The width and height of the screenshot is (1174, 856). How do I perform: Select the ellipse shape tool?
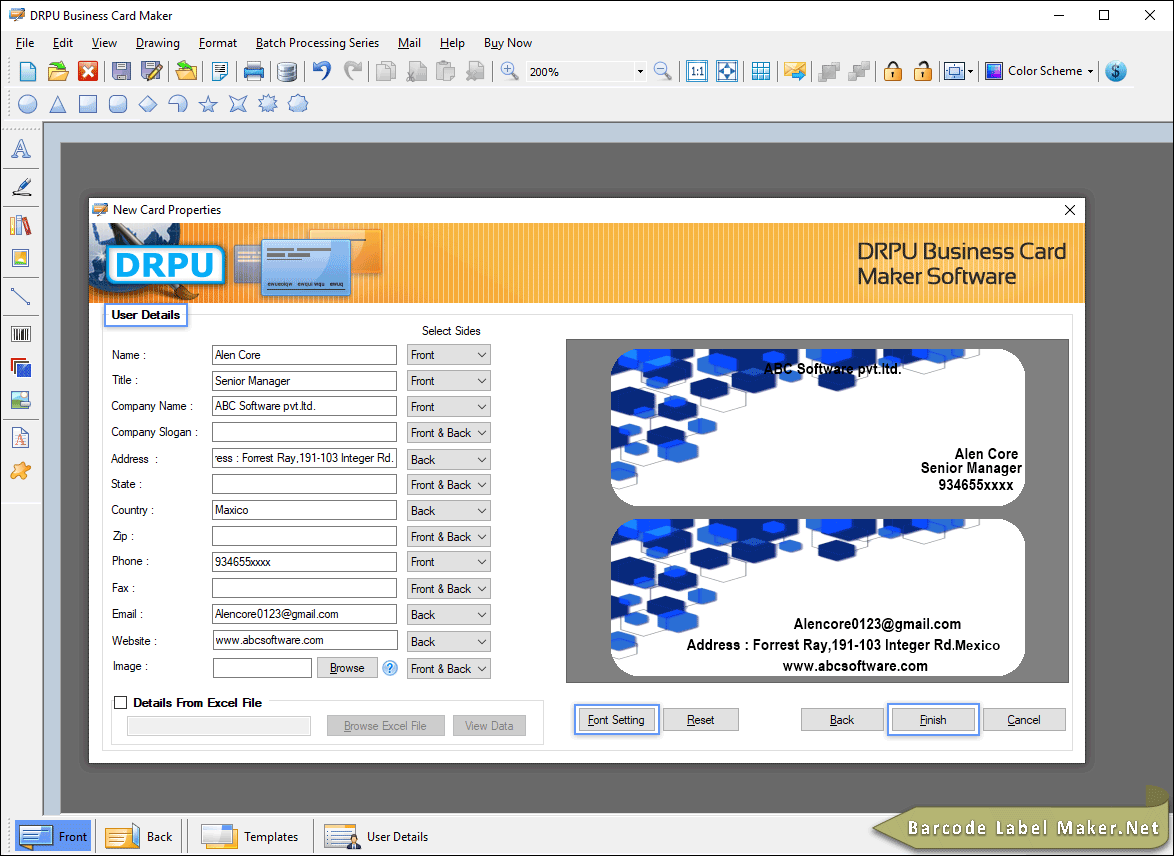[x=28, y=104]
